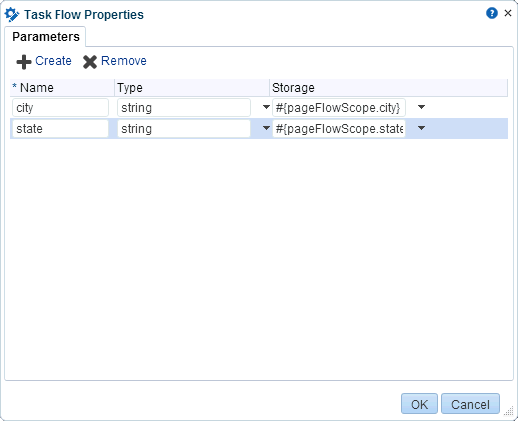Close the Task Flow Properties dialog
This screenshot has height=421, width=518.
point(508,13)
